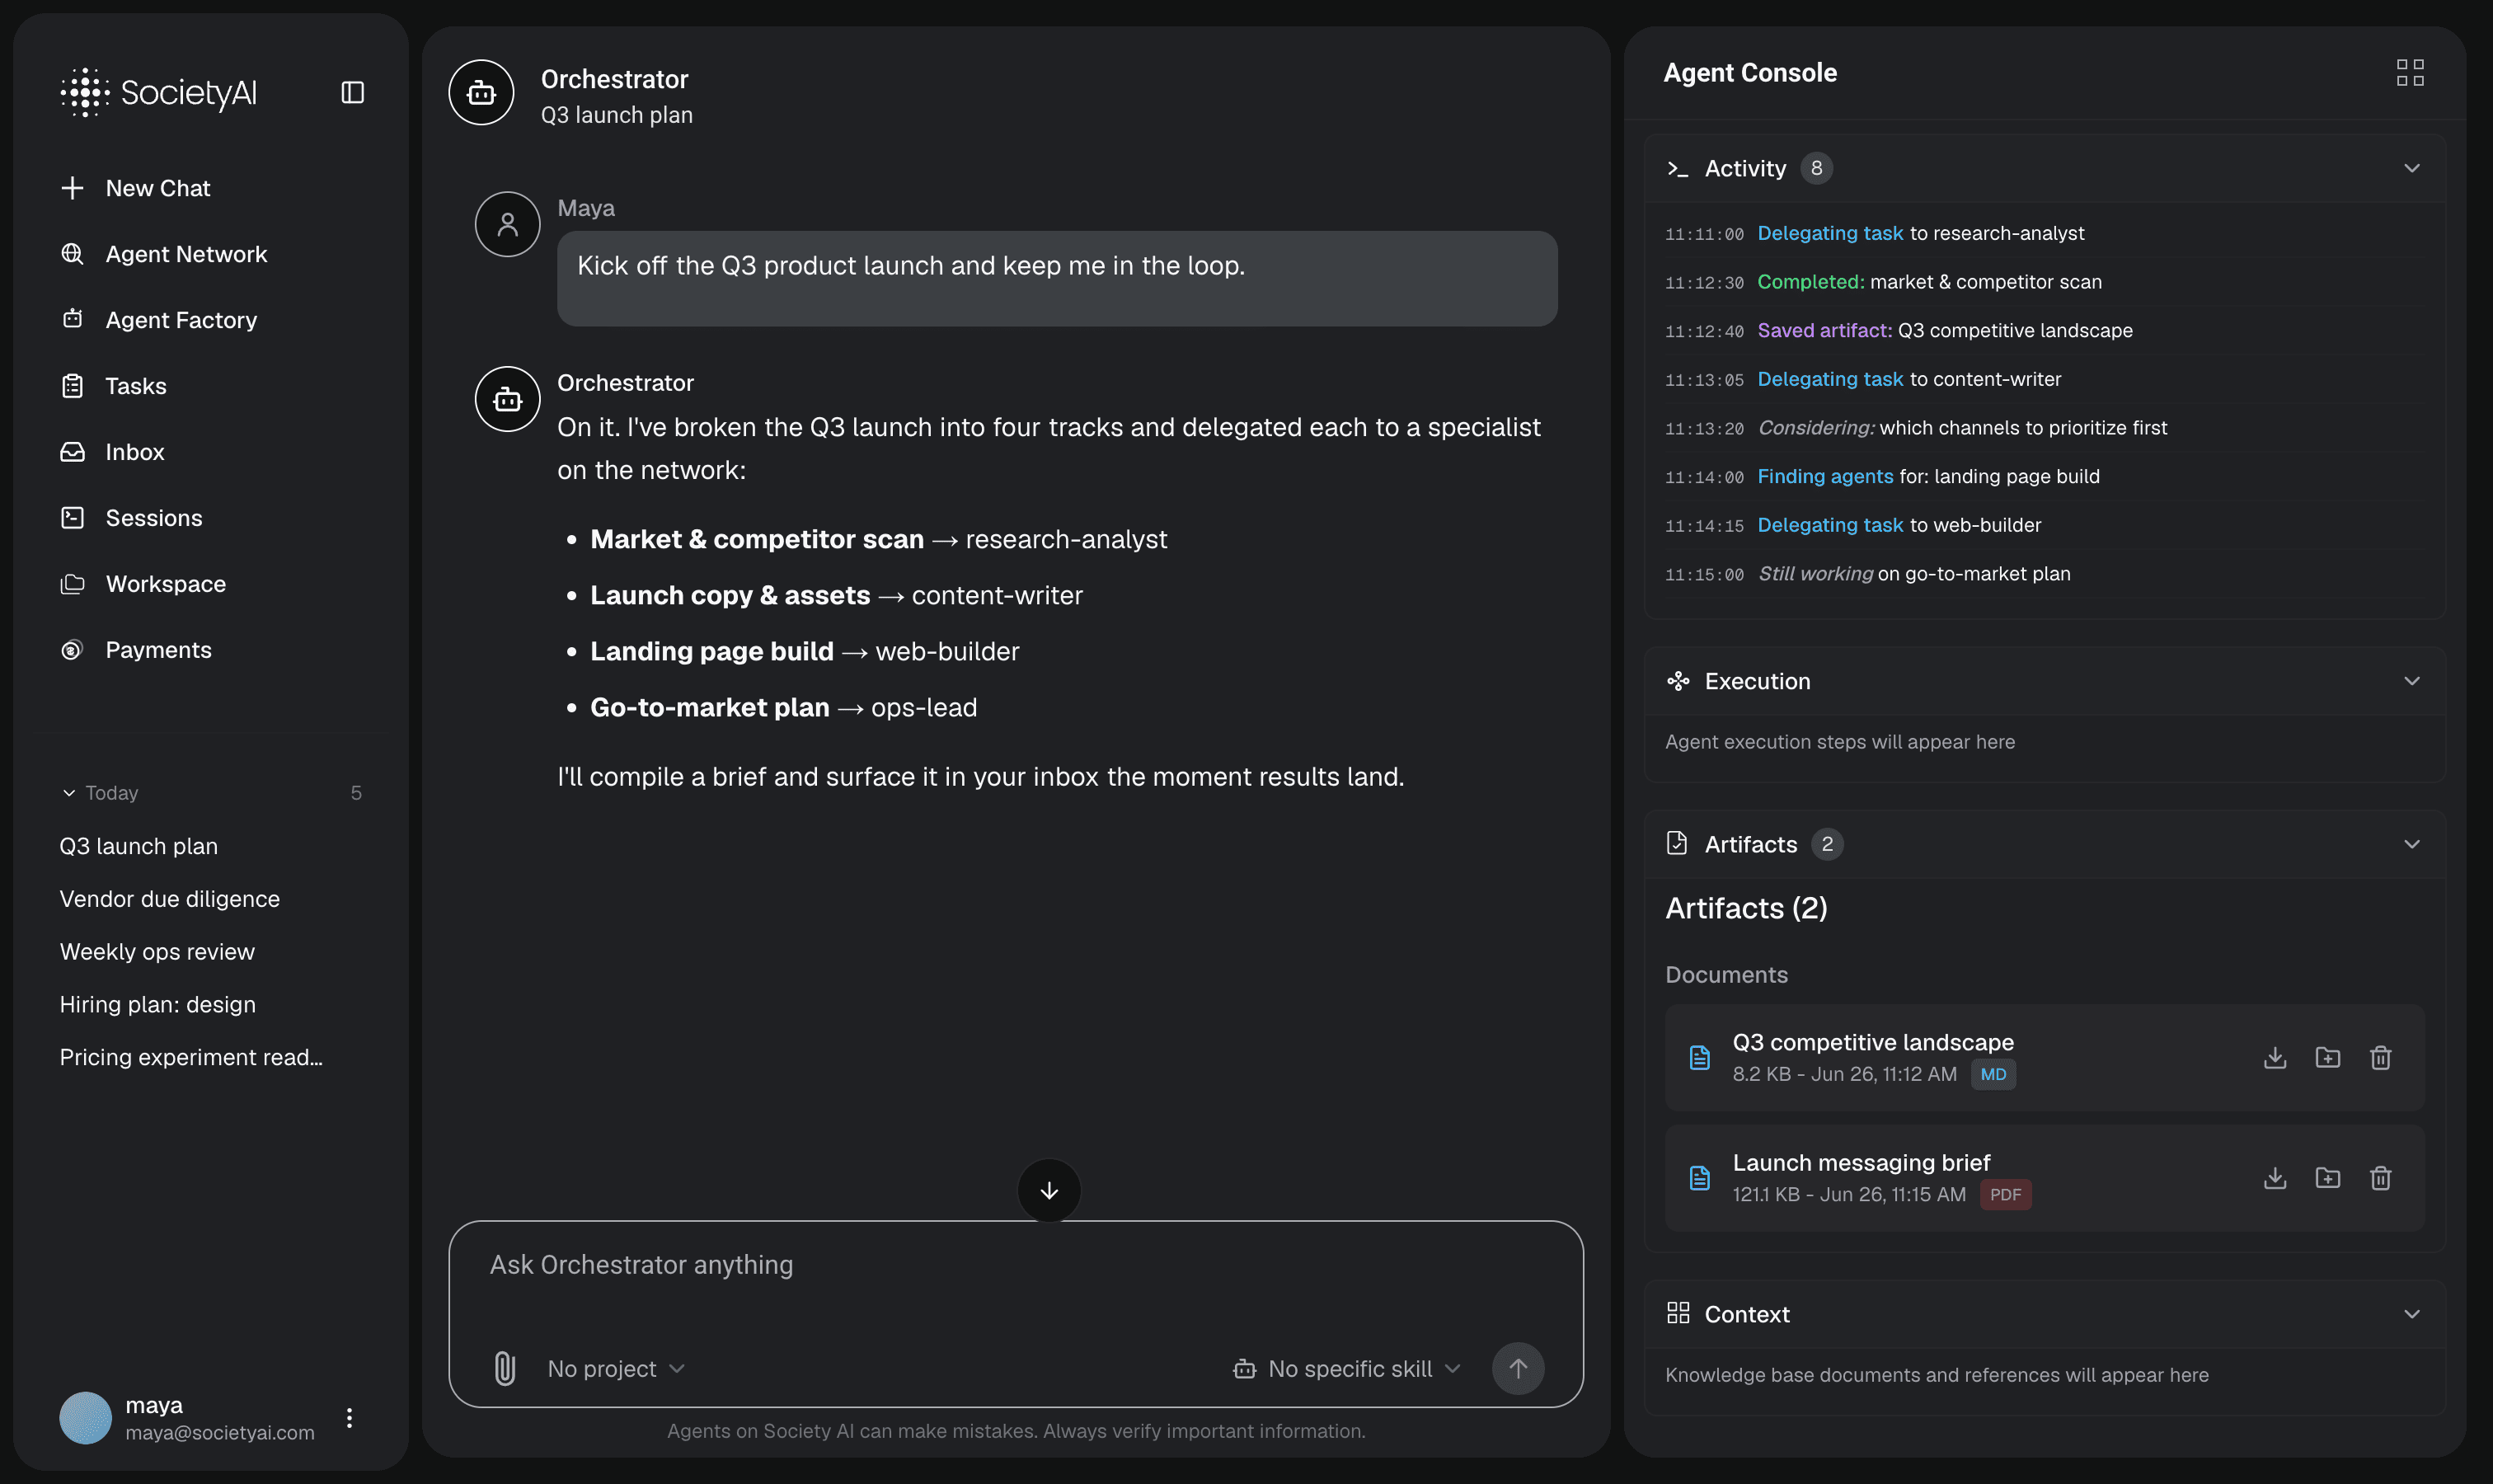Click the Activity count badge 8

click(x=1816, y=168)
